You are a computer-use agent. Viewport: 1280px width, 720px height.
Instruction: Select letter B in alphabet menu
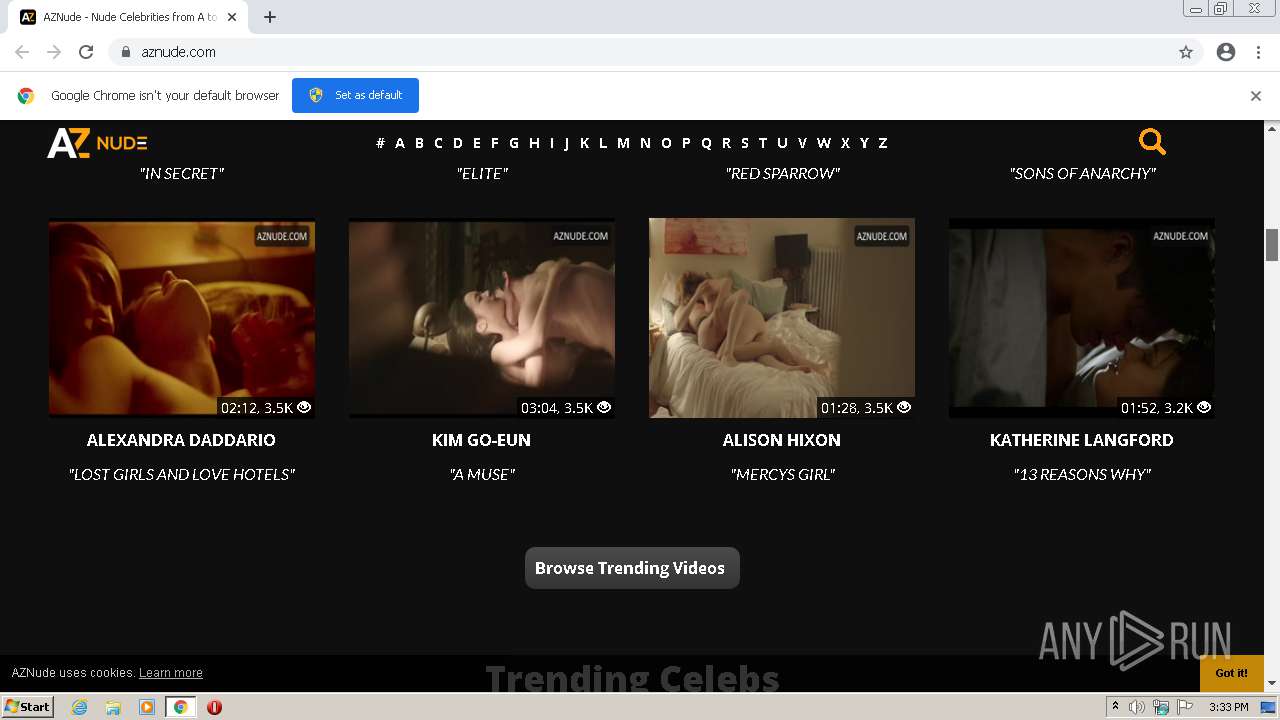click(x=419, y=143)
